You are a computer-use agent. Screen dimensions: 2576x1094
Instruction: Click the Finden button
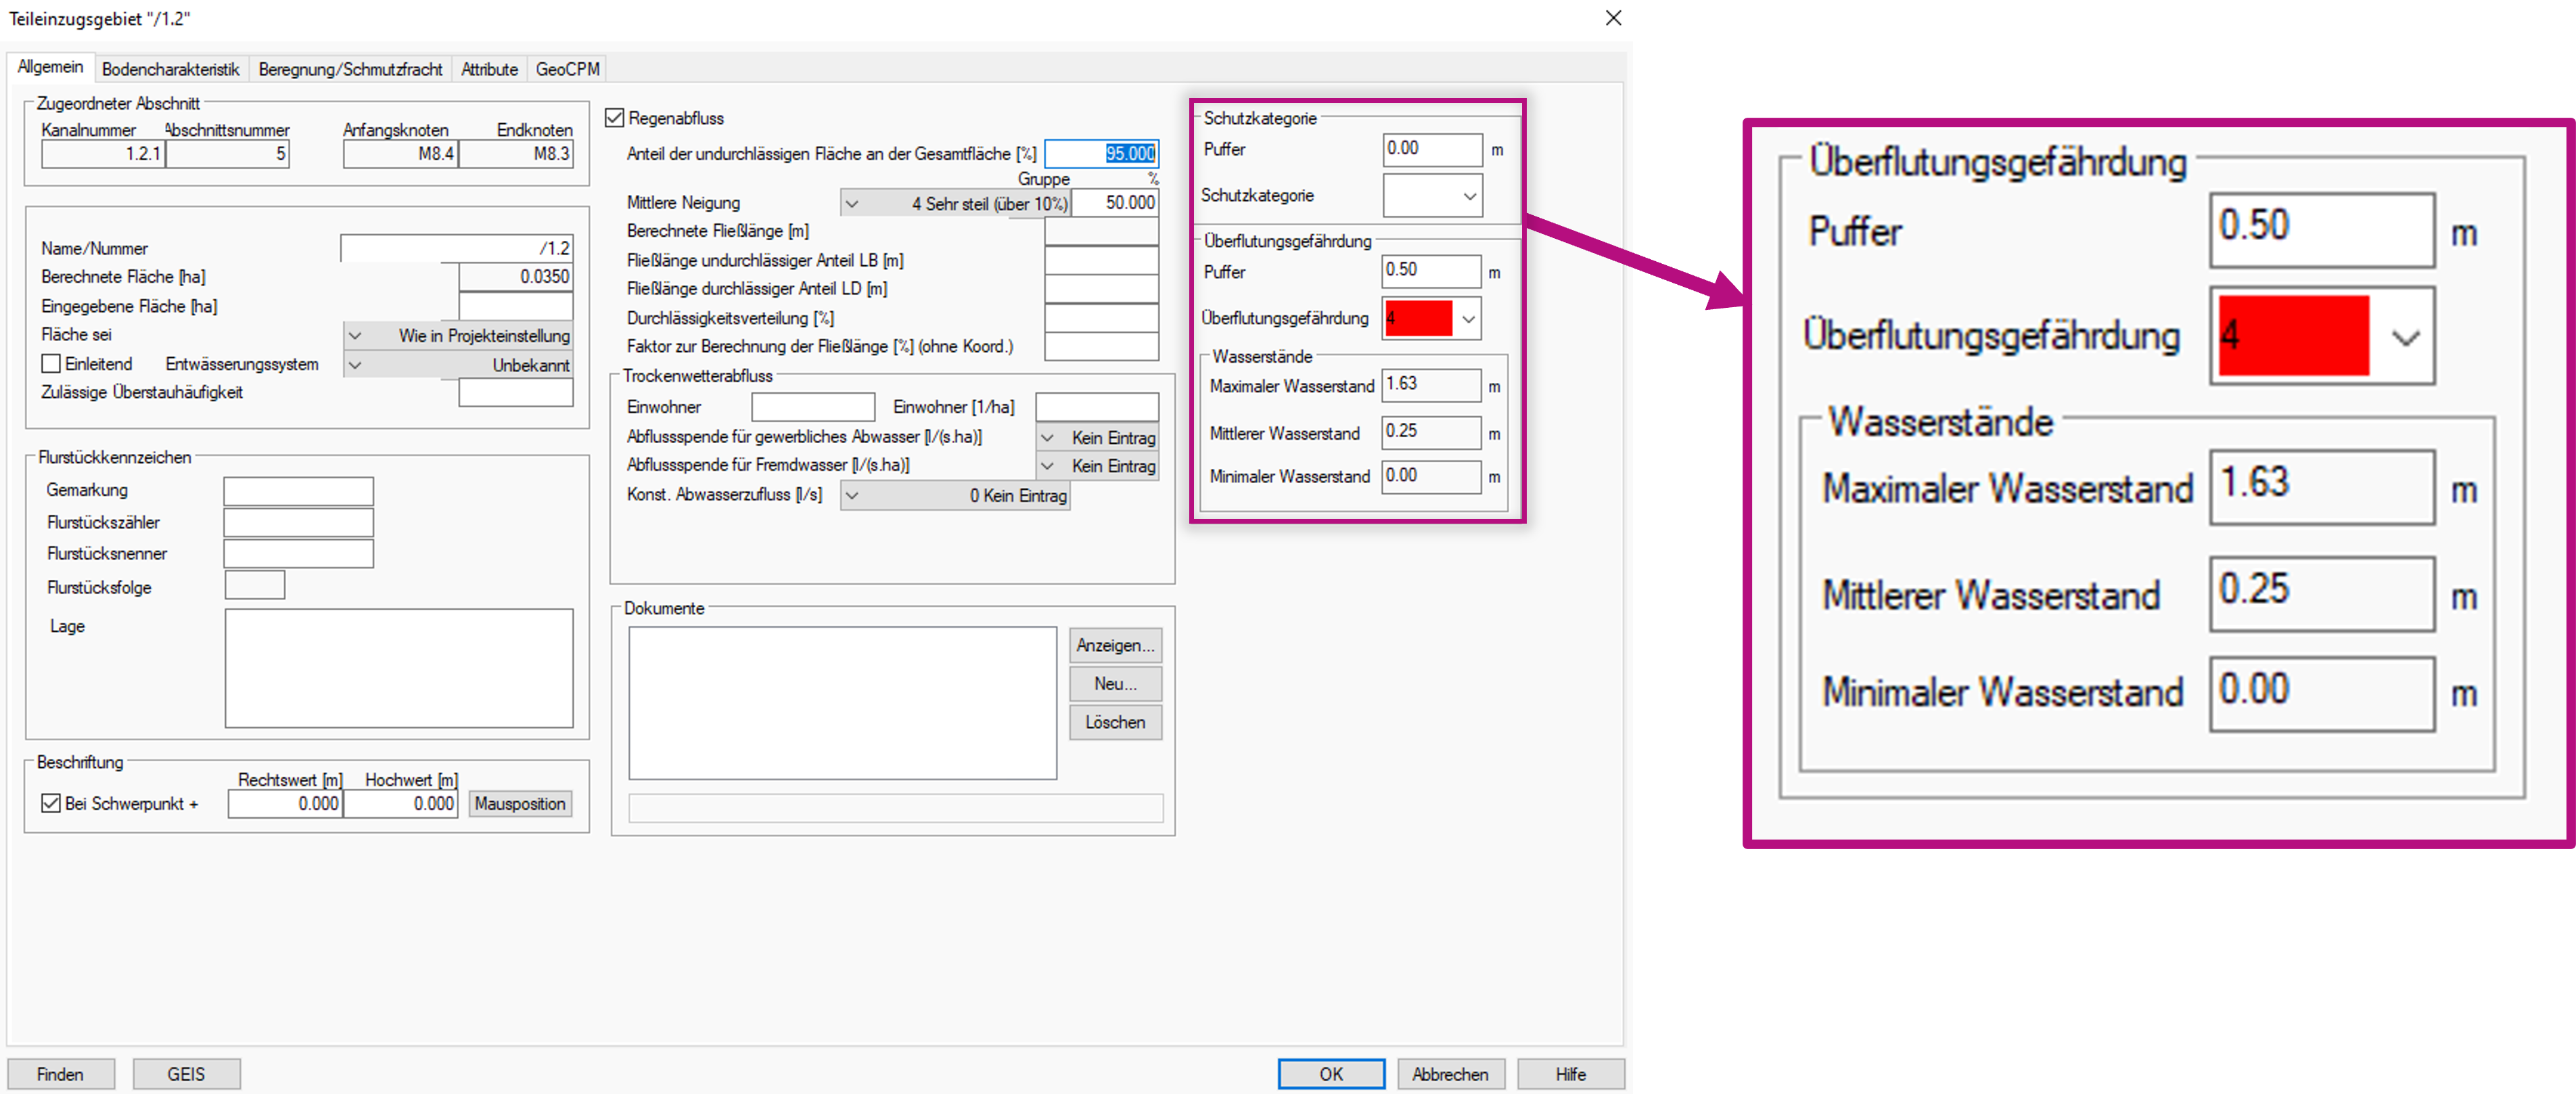[60, 1073]
